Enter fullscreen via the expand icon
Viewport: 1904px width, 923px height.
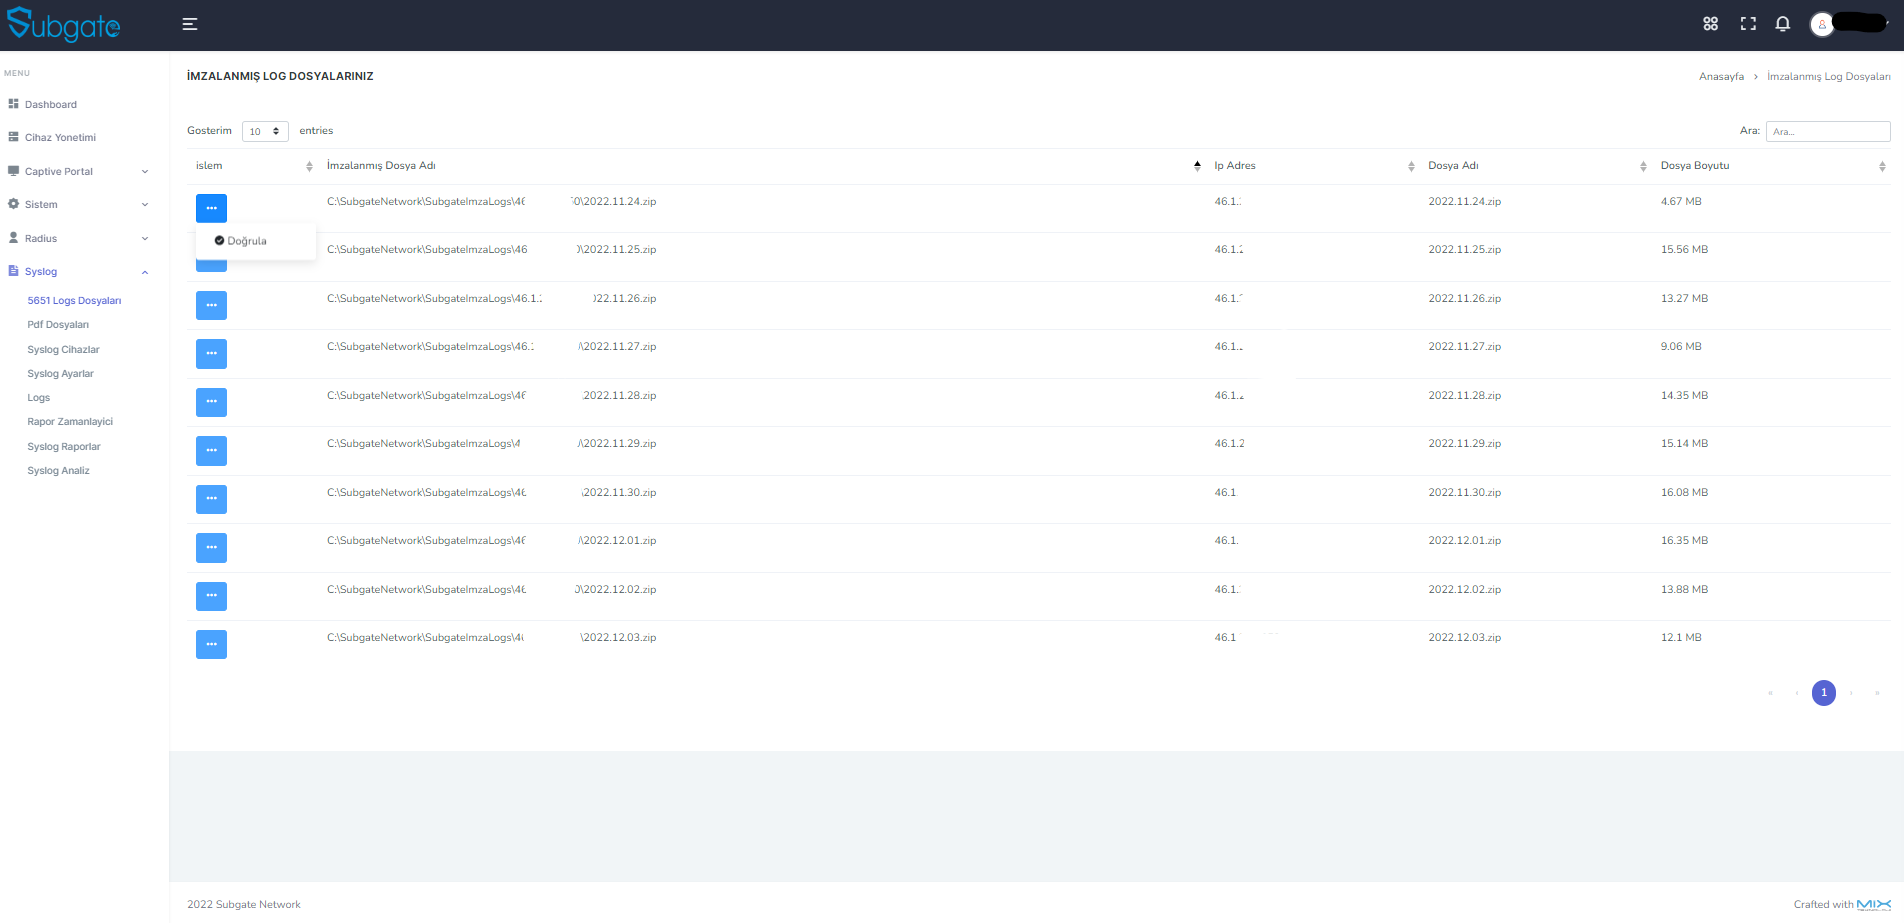[x=1747, y=23]
